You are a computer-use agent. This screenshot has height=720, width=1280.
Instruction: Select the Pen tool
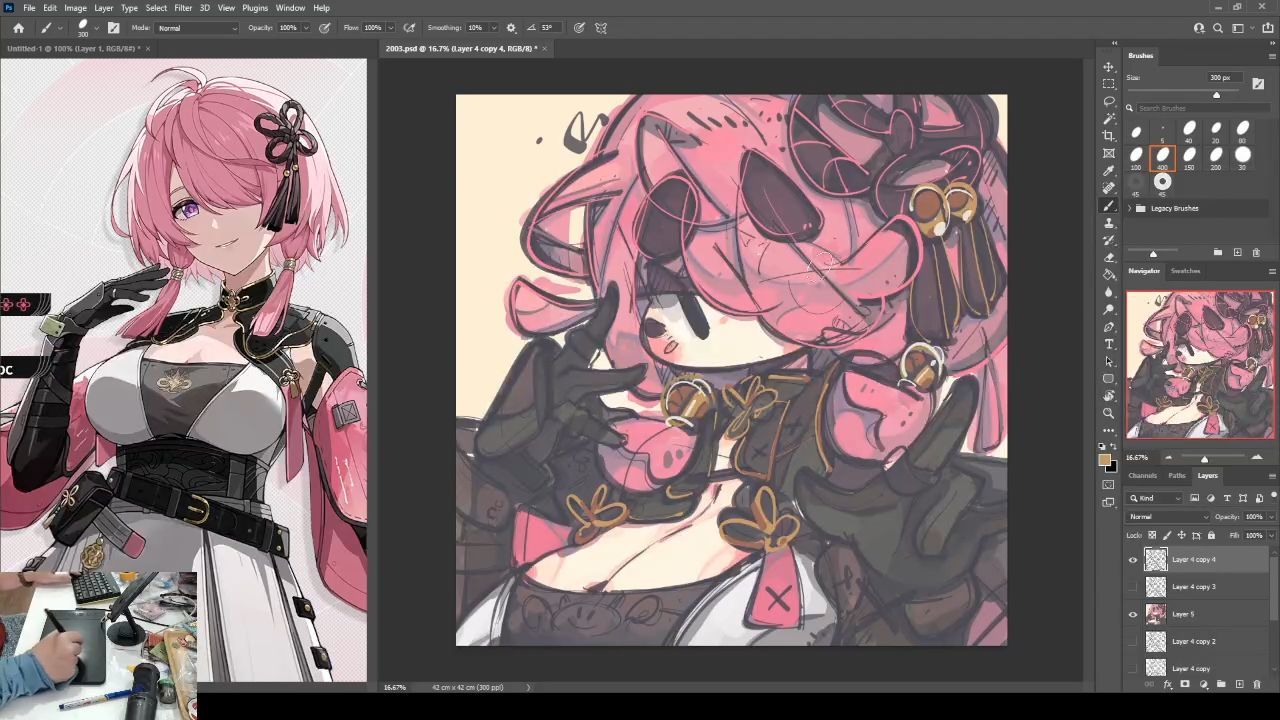coord(1109,327)
